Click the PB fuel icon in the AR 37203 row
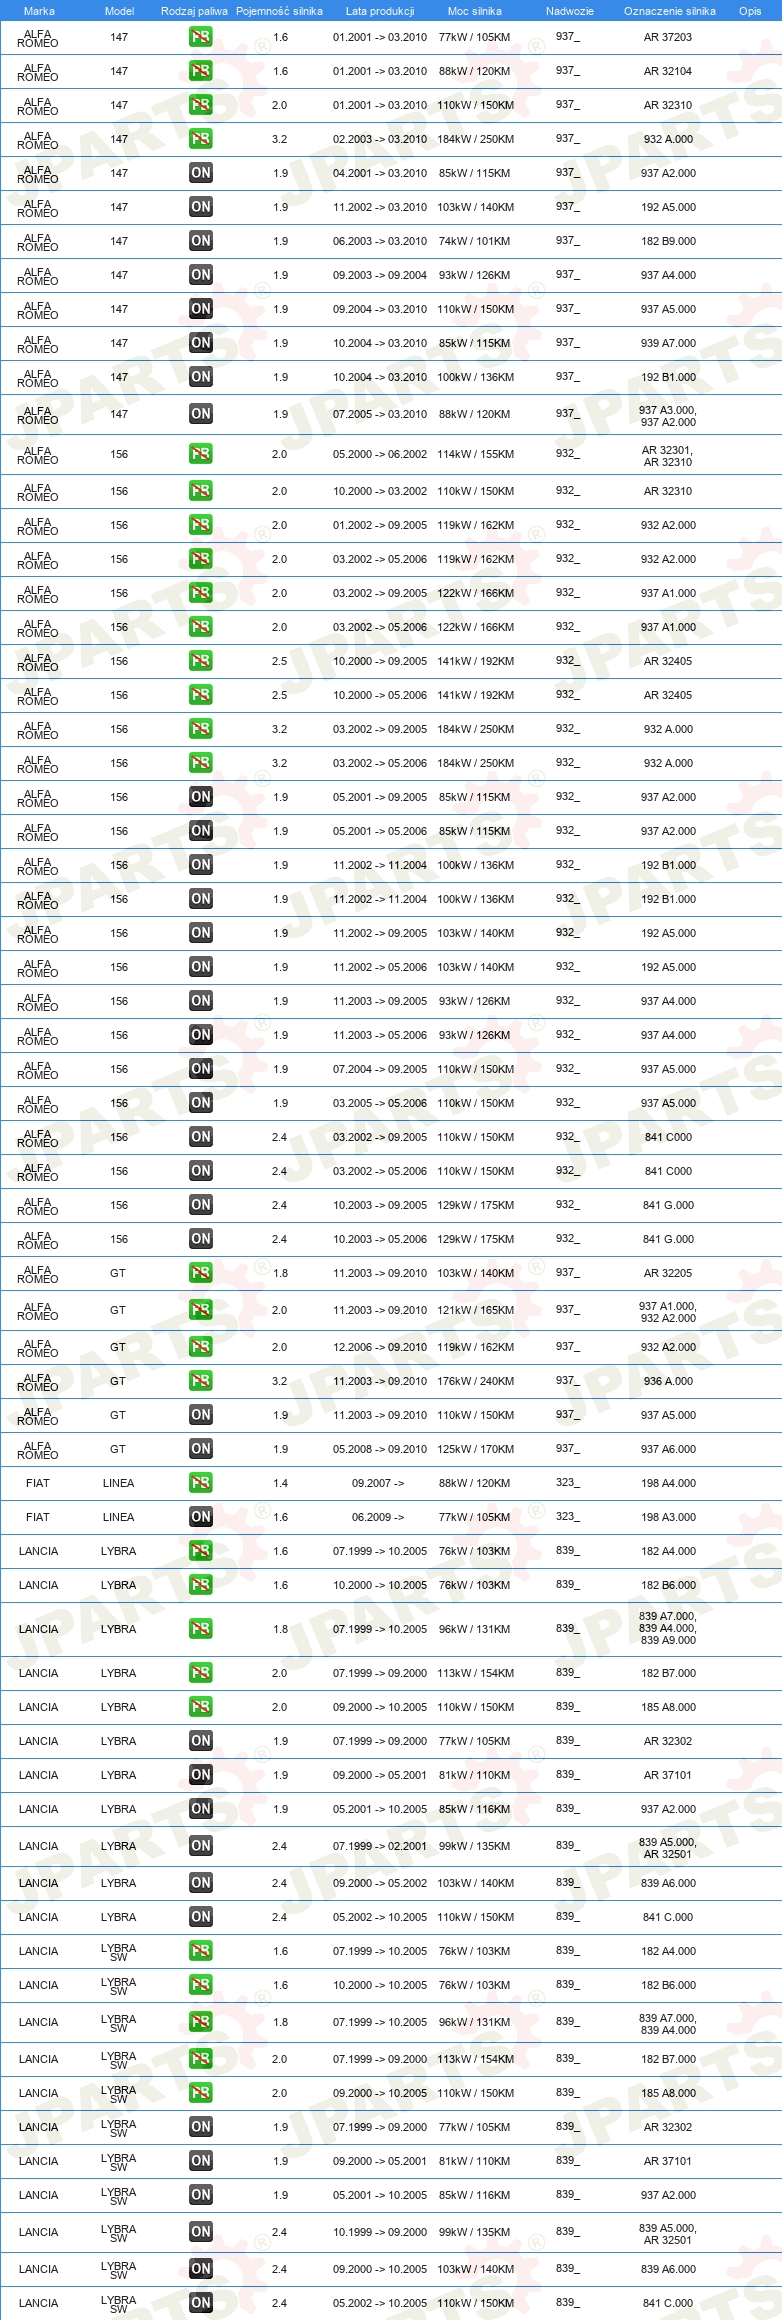 pos(200,37)
